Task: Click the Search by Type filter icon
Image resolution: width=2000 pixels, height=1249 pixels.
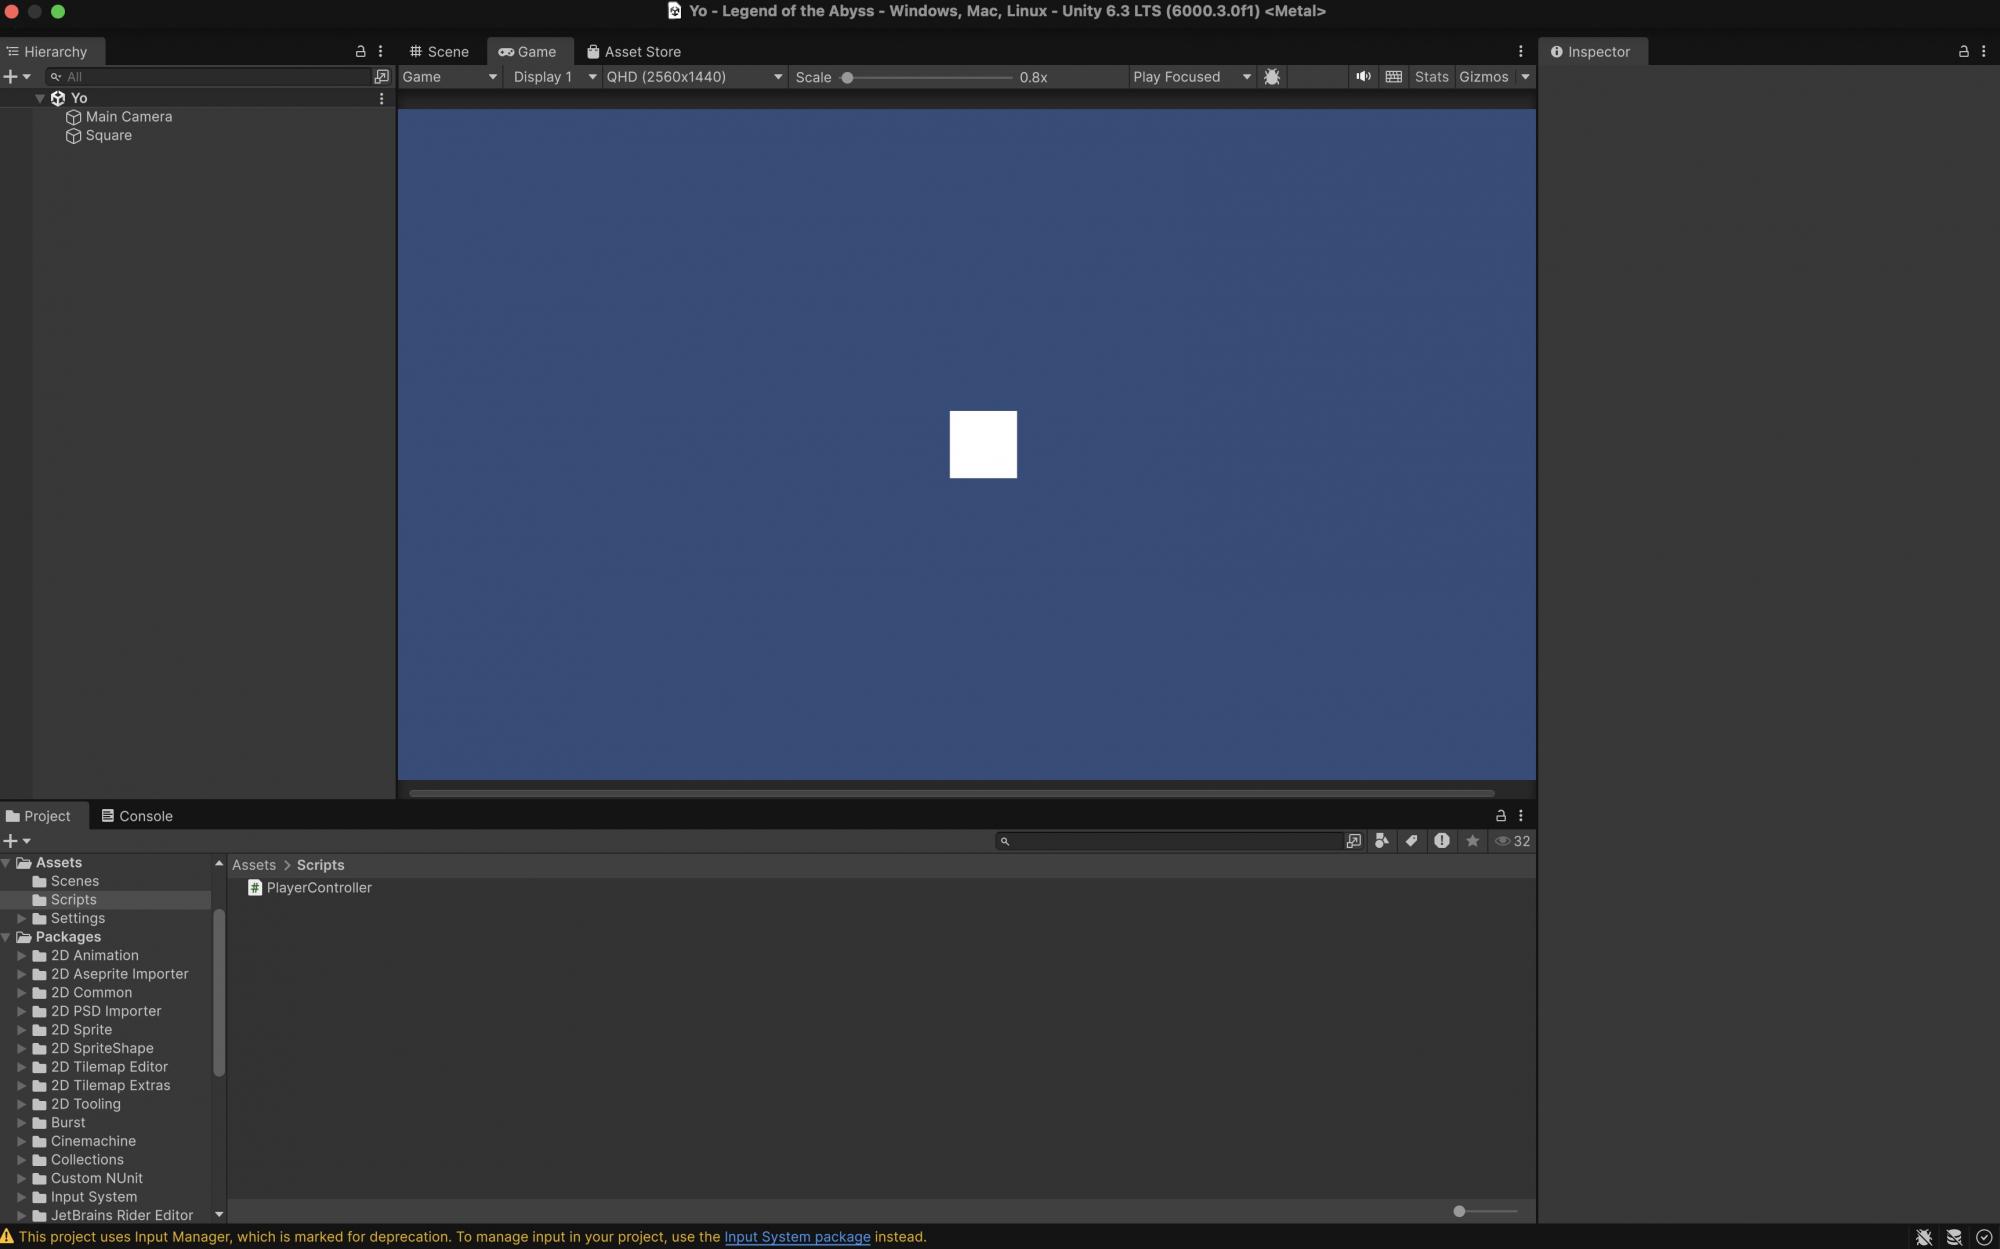Action: pyautogui.click(x=1381, y=841)
